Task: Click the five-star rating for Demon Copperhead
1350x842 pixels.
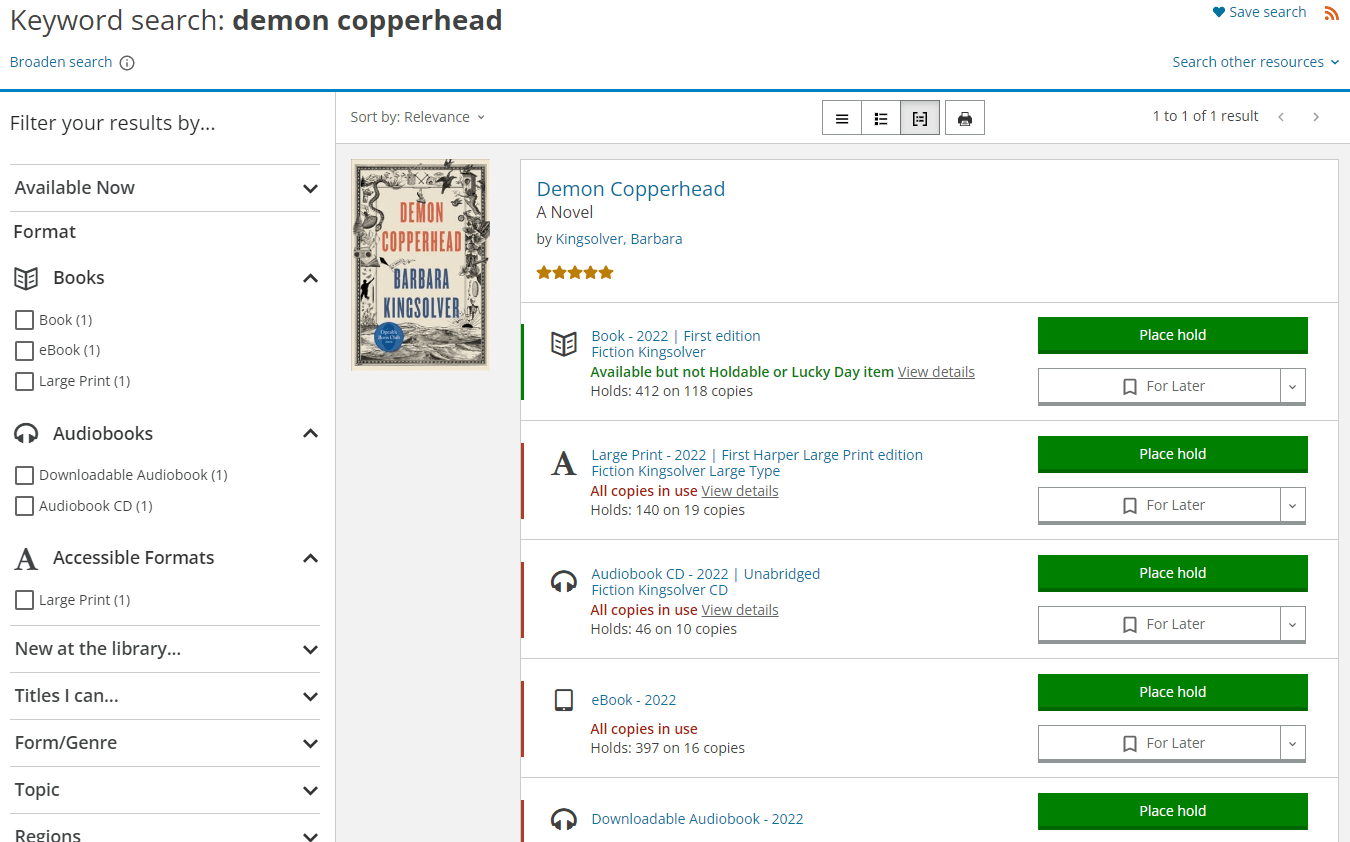Action: tap(575, 272)
